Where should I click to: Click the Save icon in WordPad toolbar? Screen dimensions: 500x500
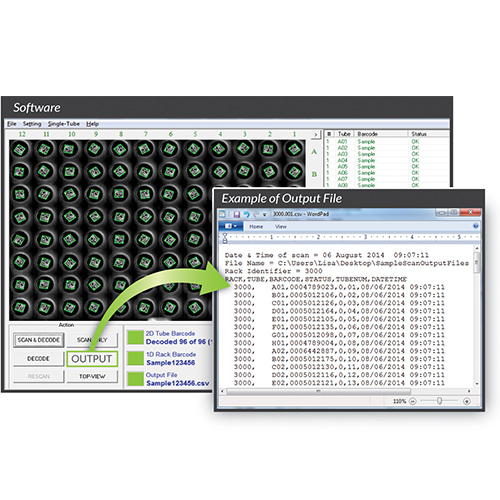click(237, 214)
